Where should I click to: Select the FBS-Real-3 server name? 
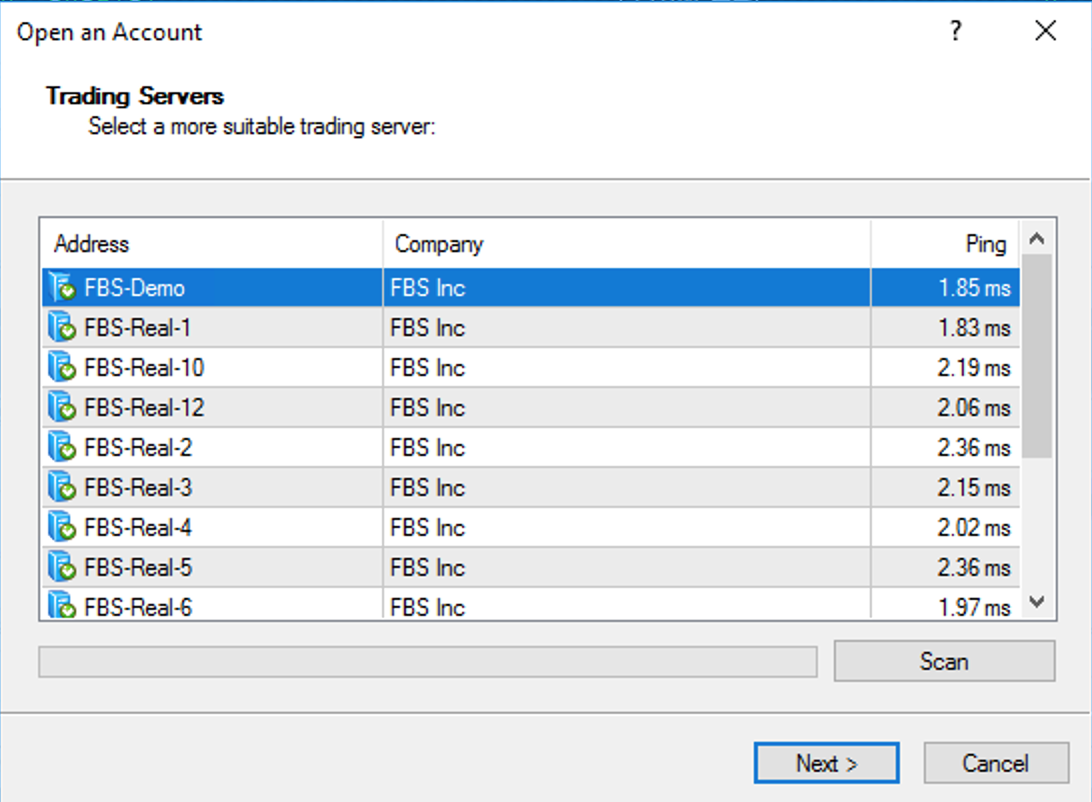click(x=138, y=487)
